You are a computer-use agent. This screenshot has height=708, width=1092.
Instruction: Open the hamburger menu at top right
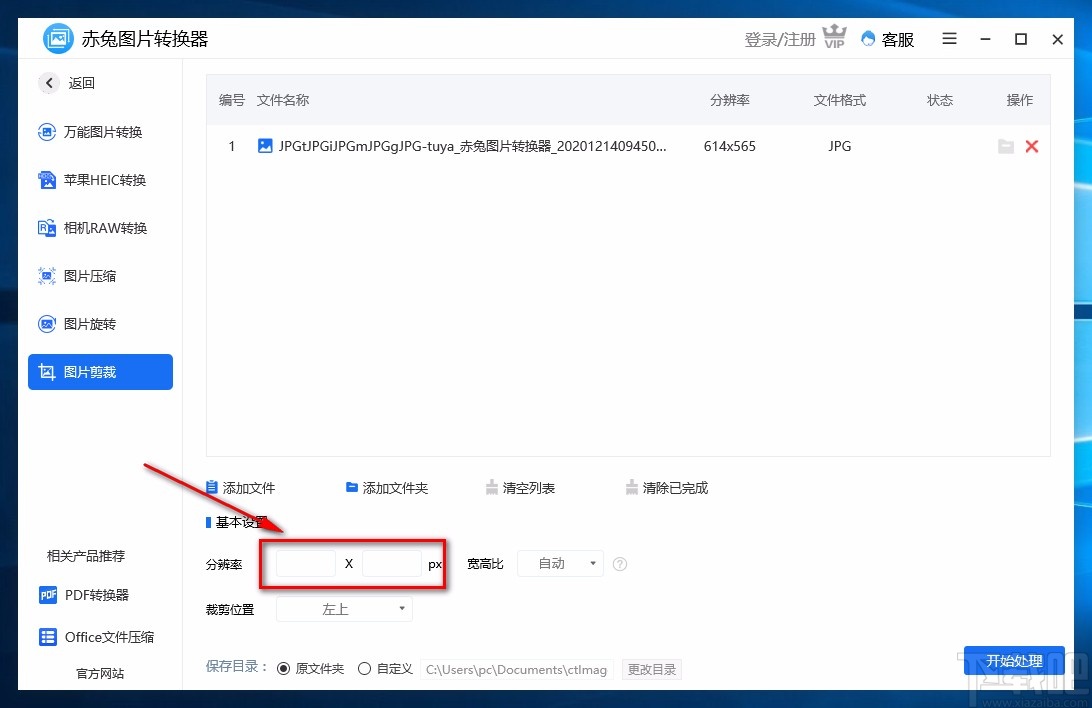(949, 39)
